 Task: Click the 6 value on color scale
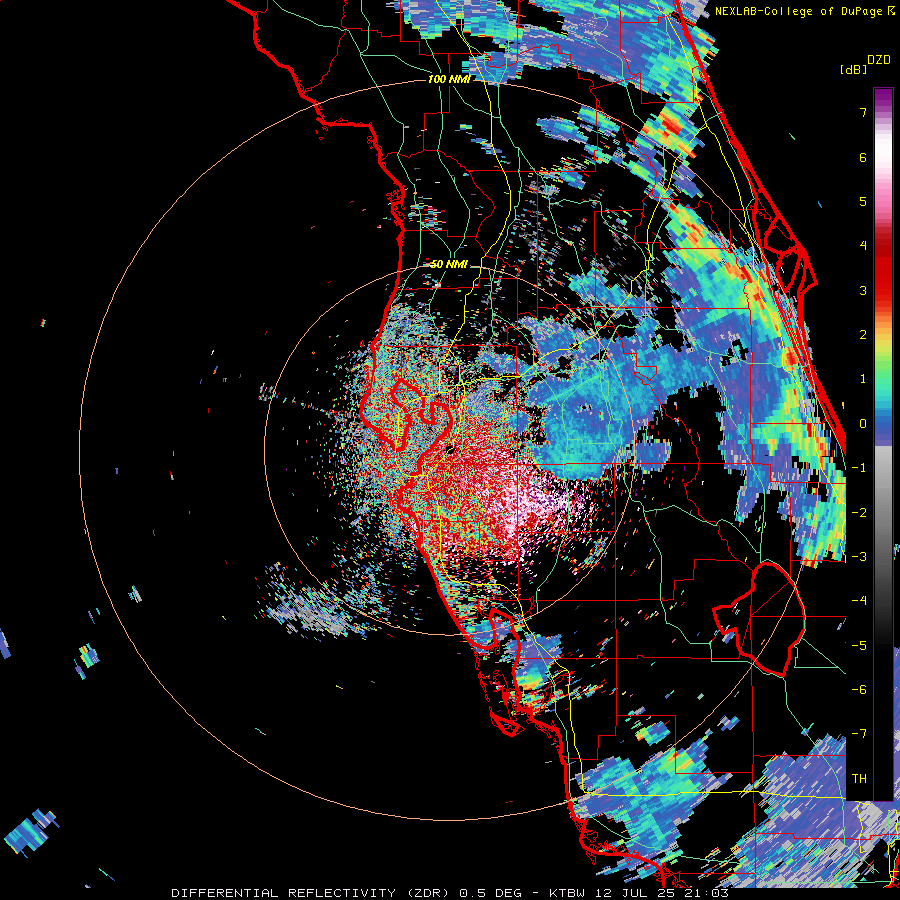pos(863,157)
